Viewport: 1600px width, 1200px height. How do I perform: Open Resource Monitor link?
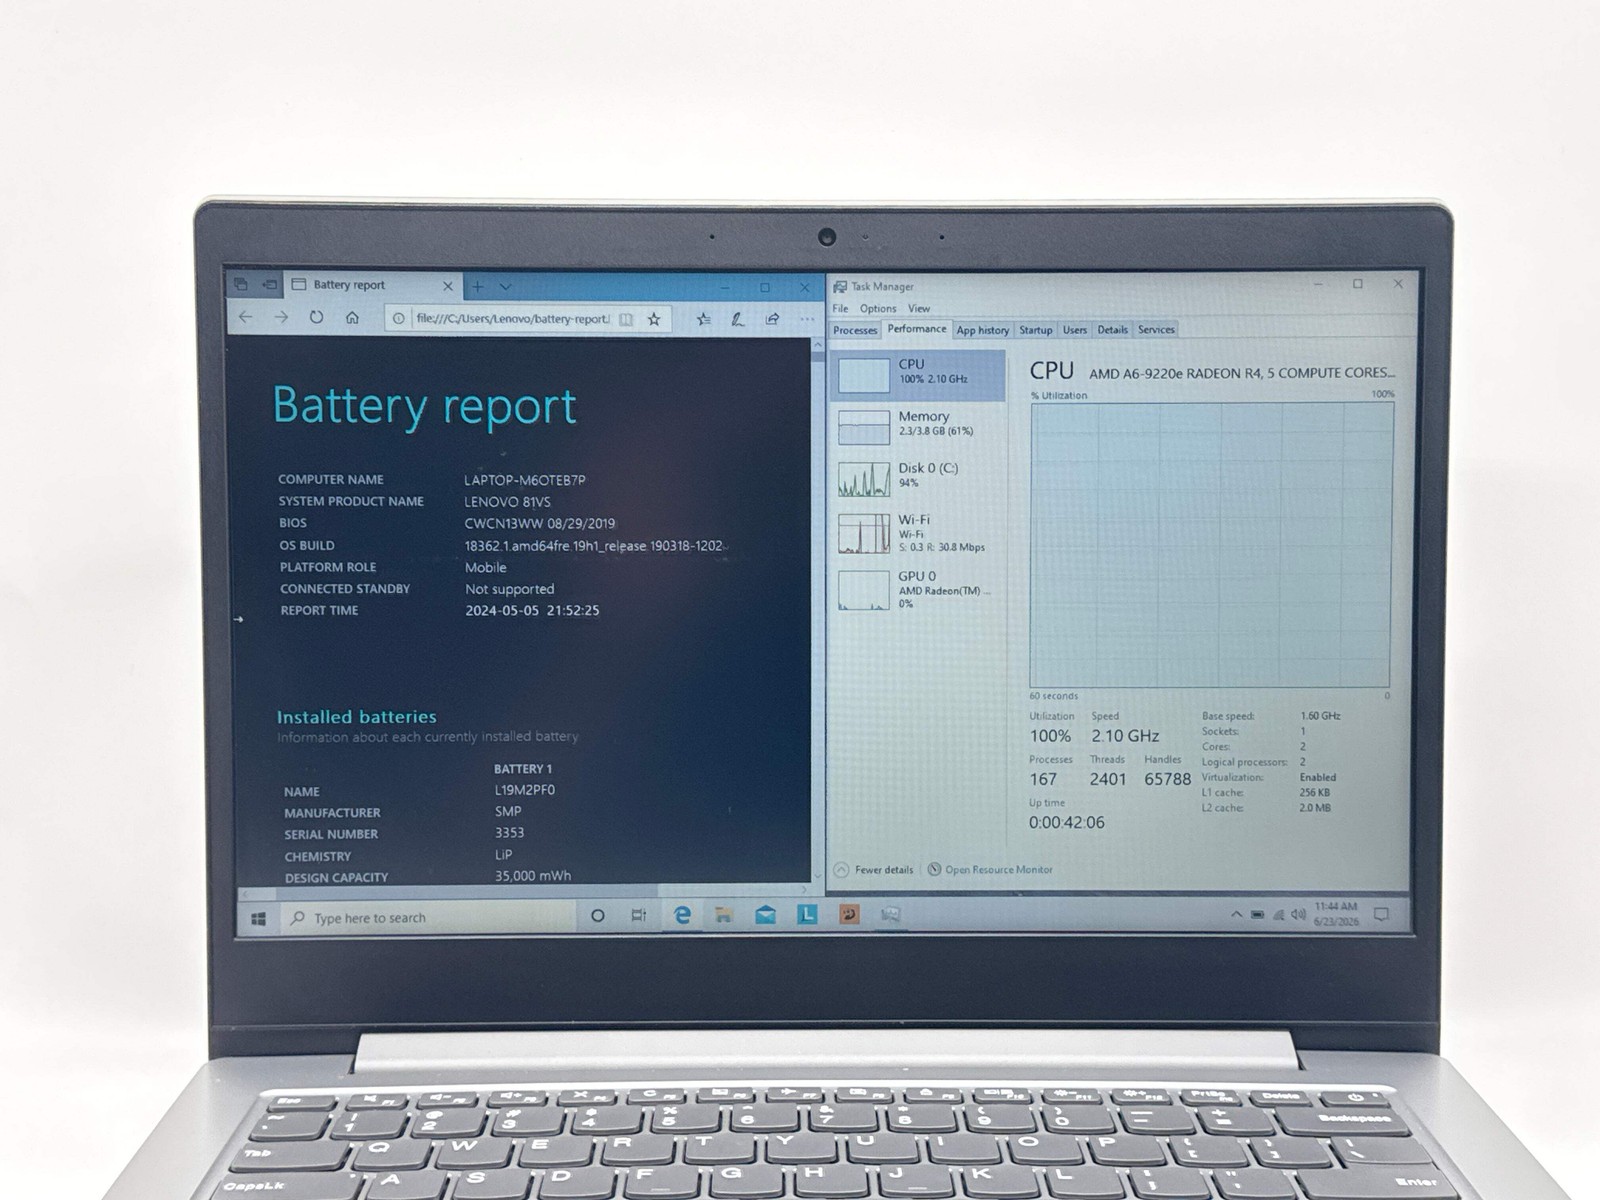click(x=990, y=870)
